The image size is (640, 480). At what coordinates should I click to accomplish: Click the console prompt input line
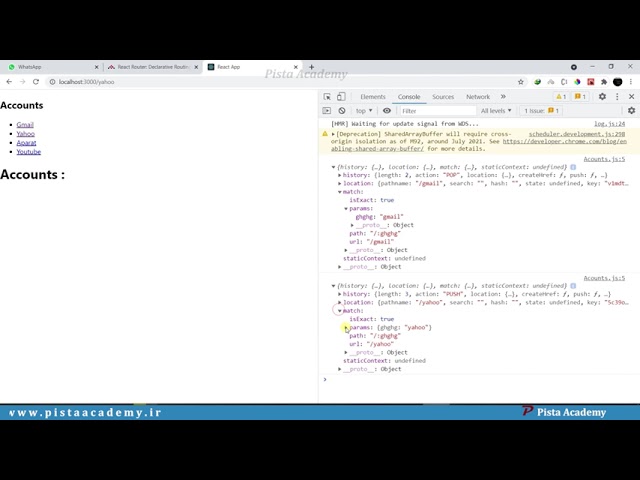pos(482,380)
